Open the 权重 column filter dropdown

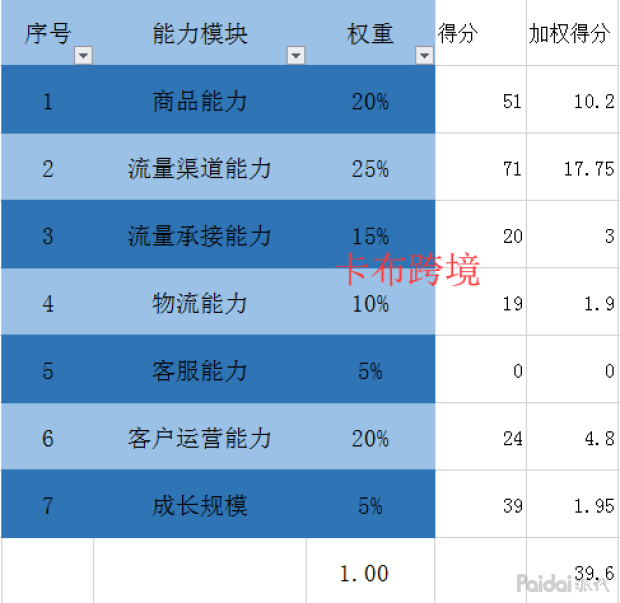click(x=424, y=56)
